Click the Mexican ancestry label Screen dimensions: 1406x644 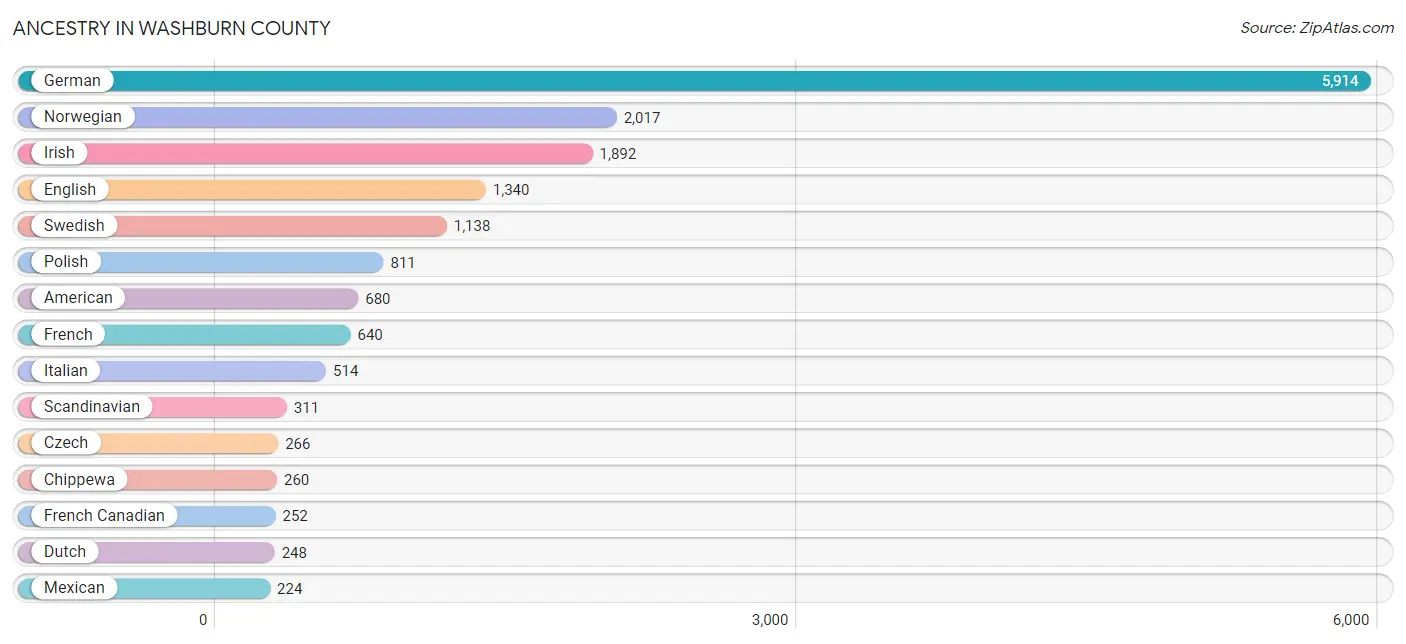74,587
